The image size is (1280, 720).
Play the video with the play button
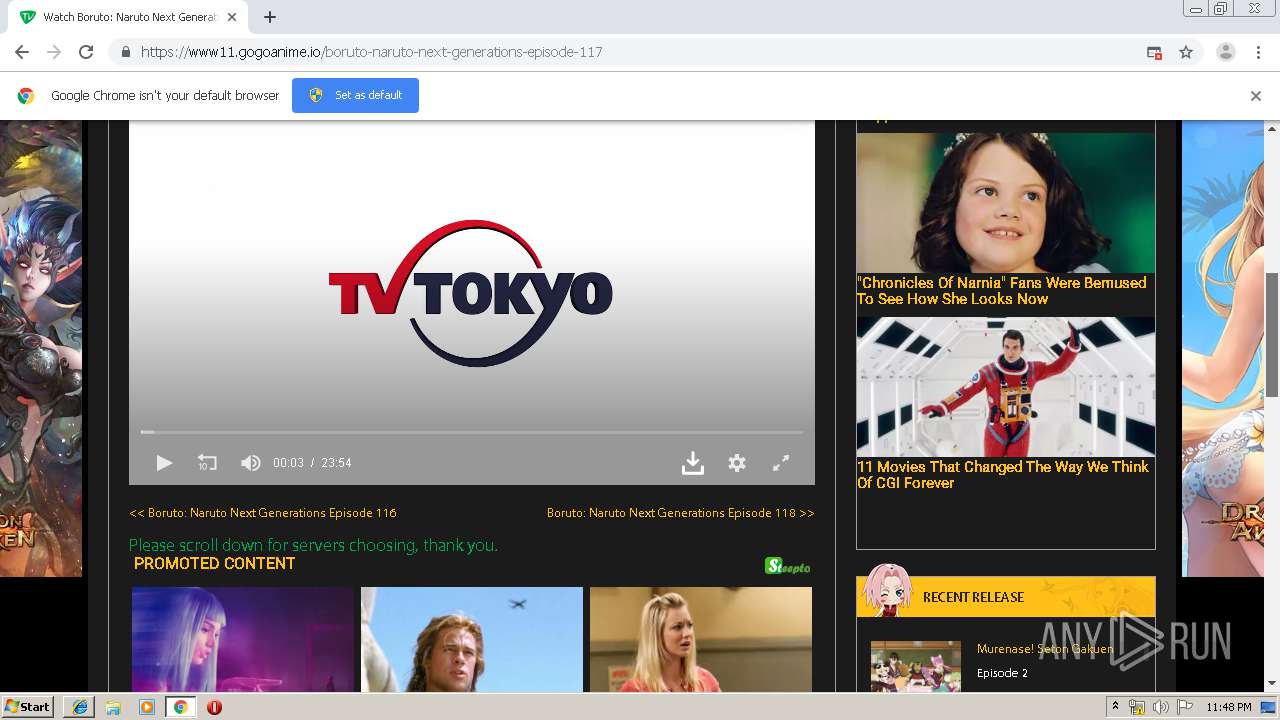pyautogui.click(x=164, y=463)
